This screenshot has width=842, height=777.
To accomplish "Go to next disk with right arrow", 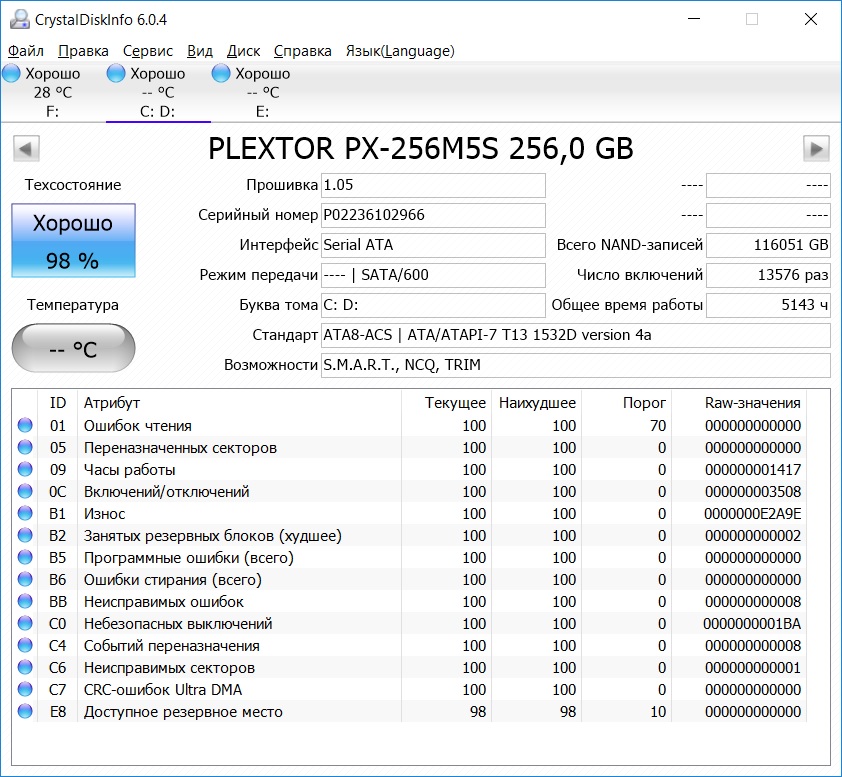I will point(816,148).
